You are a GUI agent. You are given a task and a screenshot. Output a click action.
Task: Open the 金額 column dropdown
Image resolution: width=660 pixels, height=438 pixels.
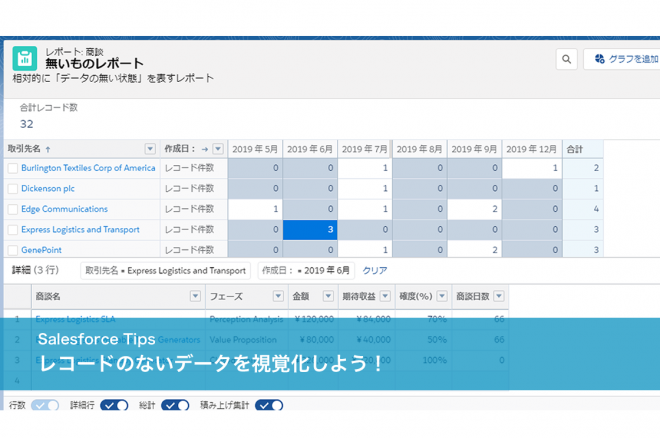click(328, 296)
